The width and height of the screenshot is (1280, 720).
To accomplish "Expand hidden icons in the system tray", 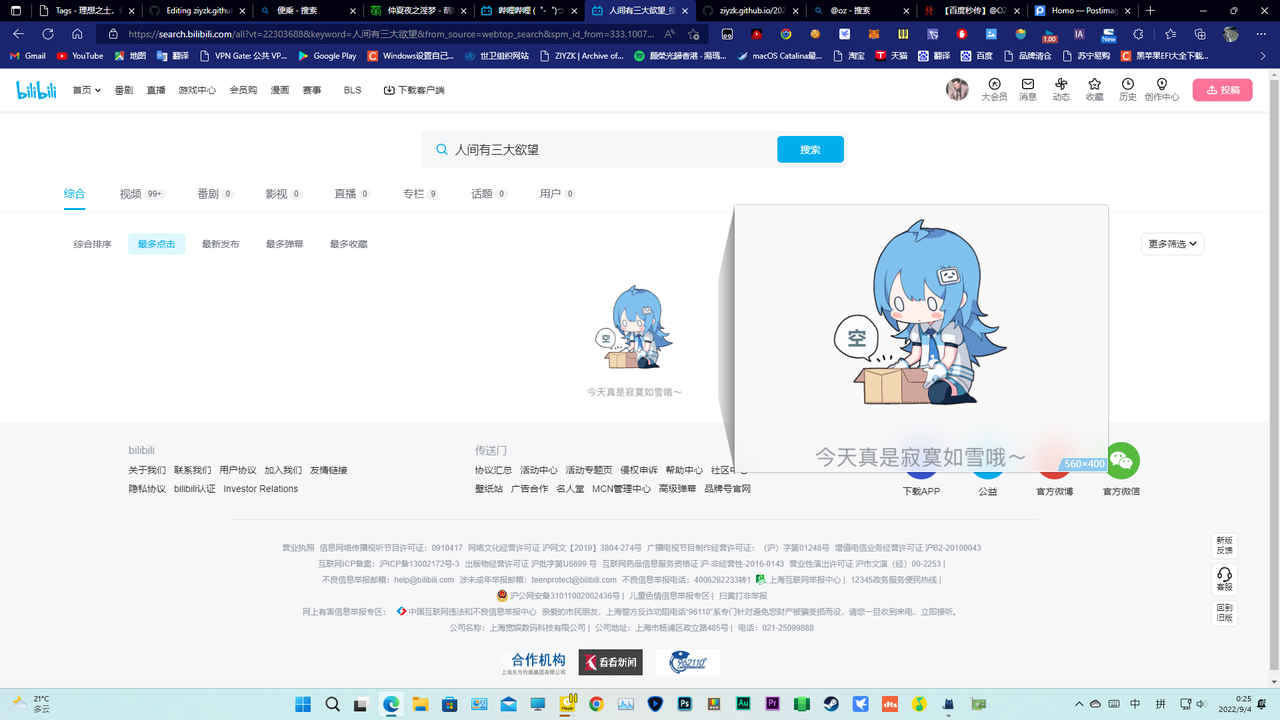I will tap(1079, 704).
